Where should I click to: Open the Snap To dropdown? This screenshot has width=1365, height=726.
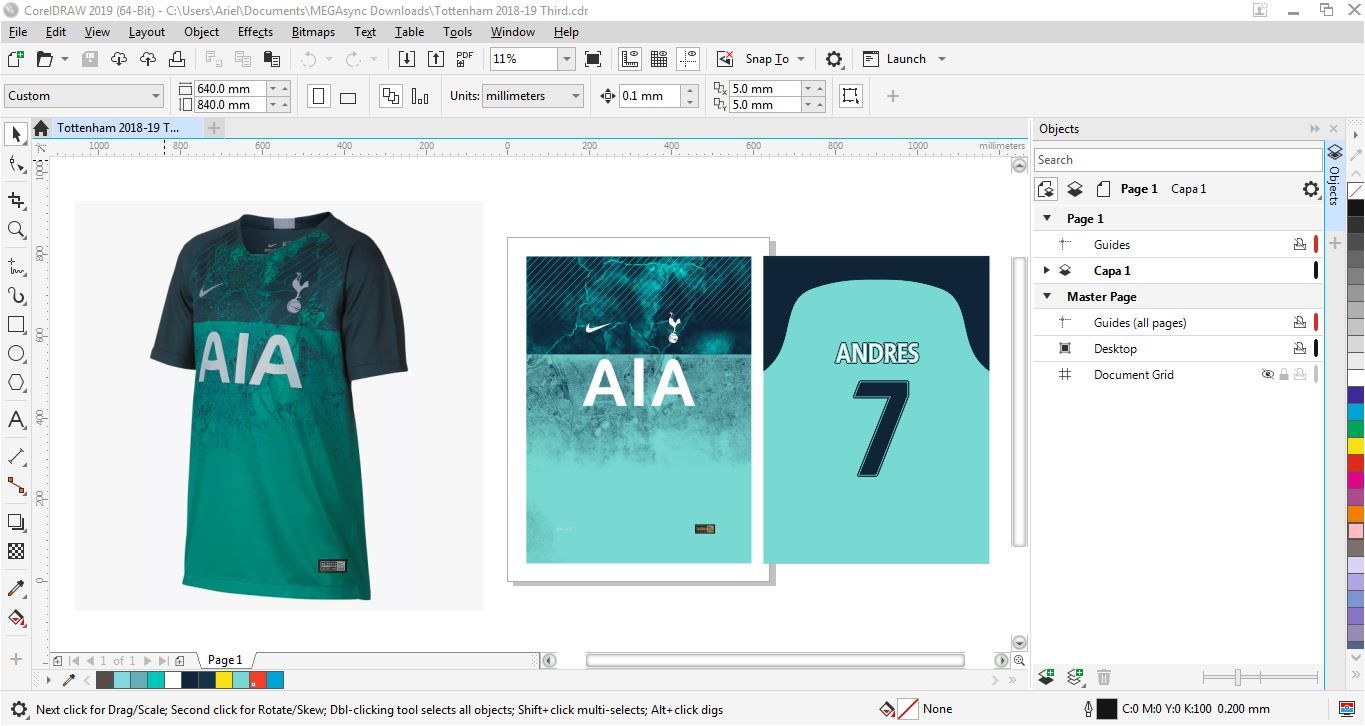click(800, 59)
